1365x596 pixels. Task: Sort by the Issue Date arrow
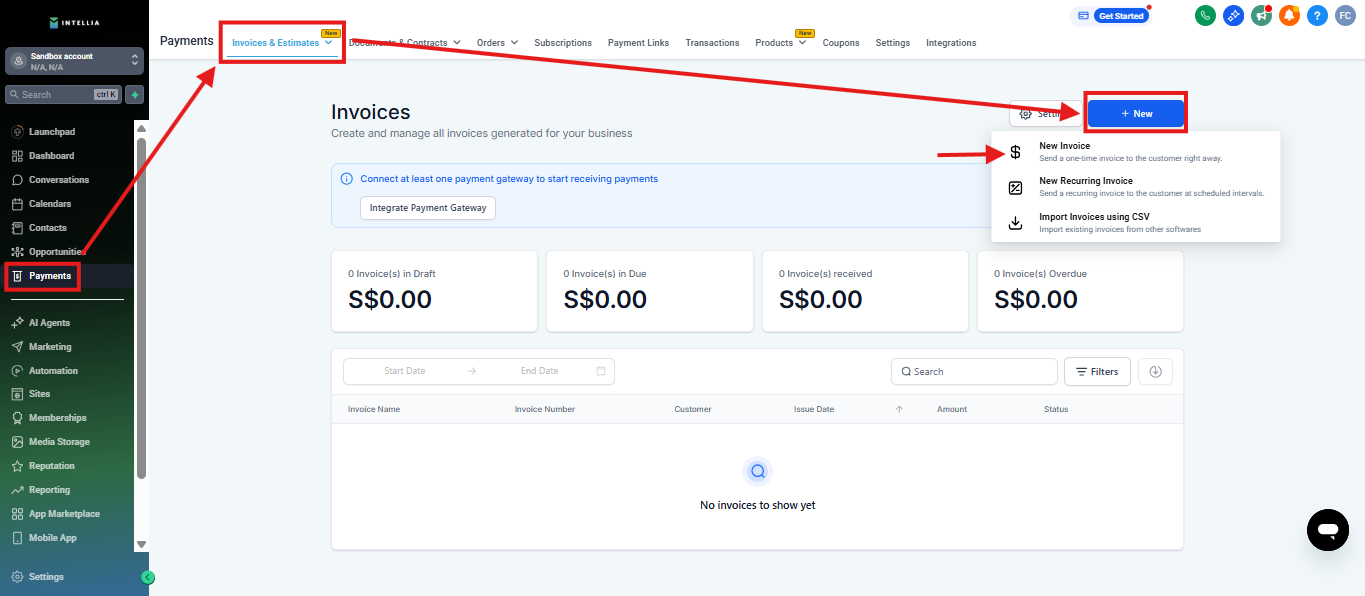point(899,409)
